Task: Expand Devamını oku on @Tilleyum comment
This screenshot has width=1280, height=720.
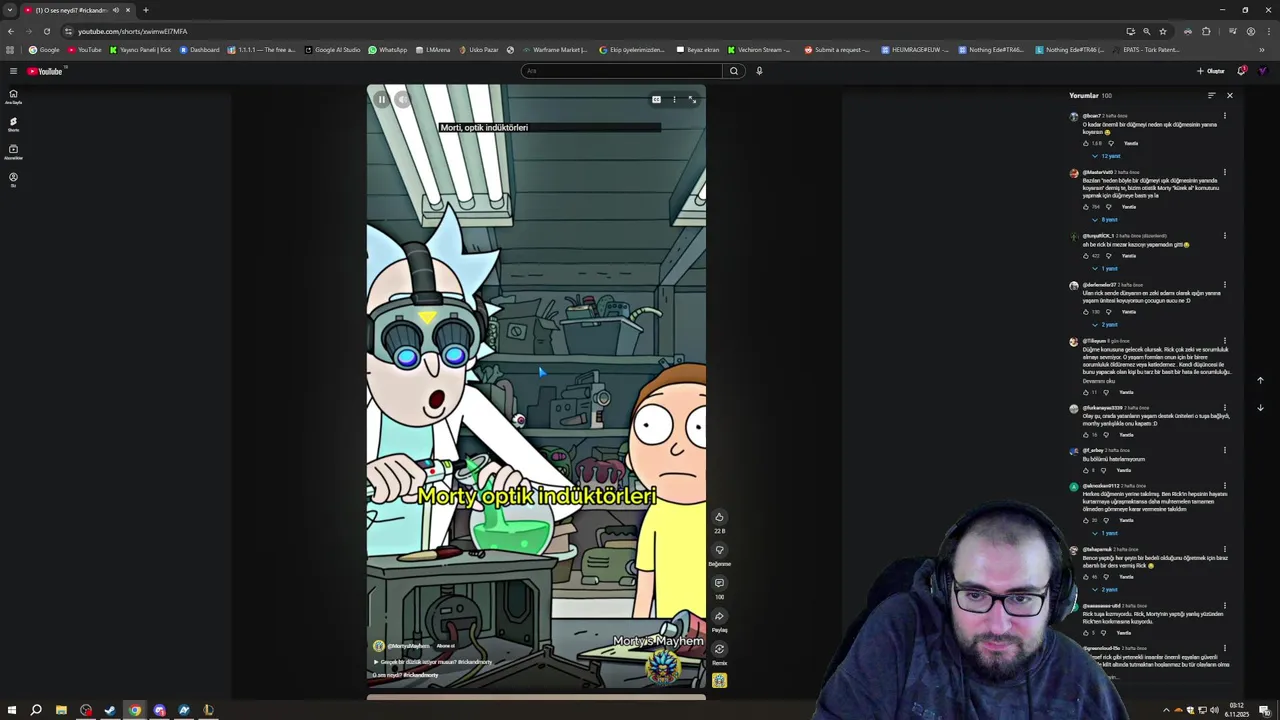Action: click(1098, 381)
